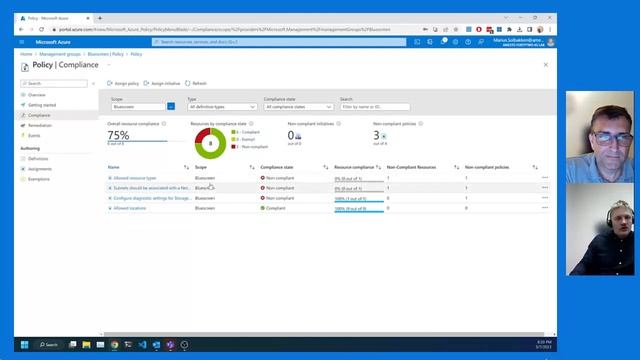The width and height of the screenshot is (640, 360).
Task: Open Visual Studio Code from taskbar
Action: coord(142,344)
